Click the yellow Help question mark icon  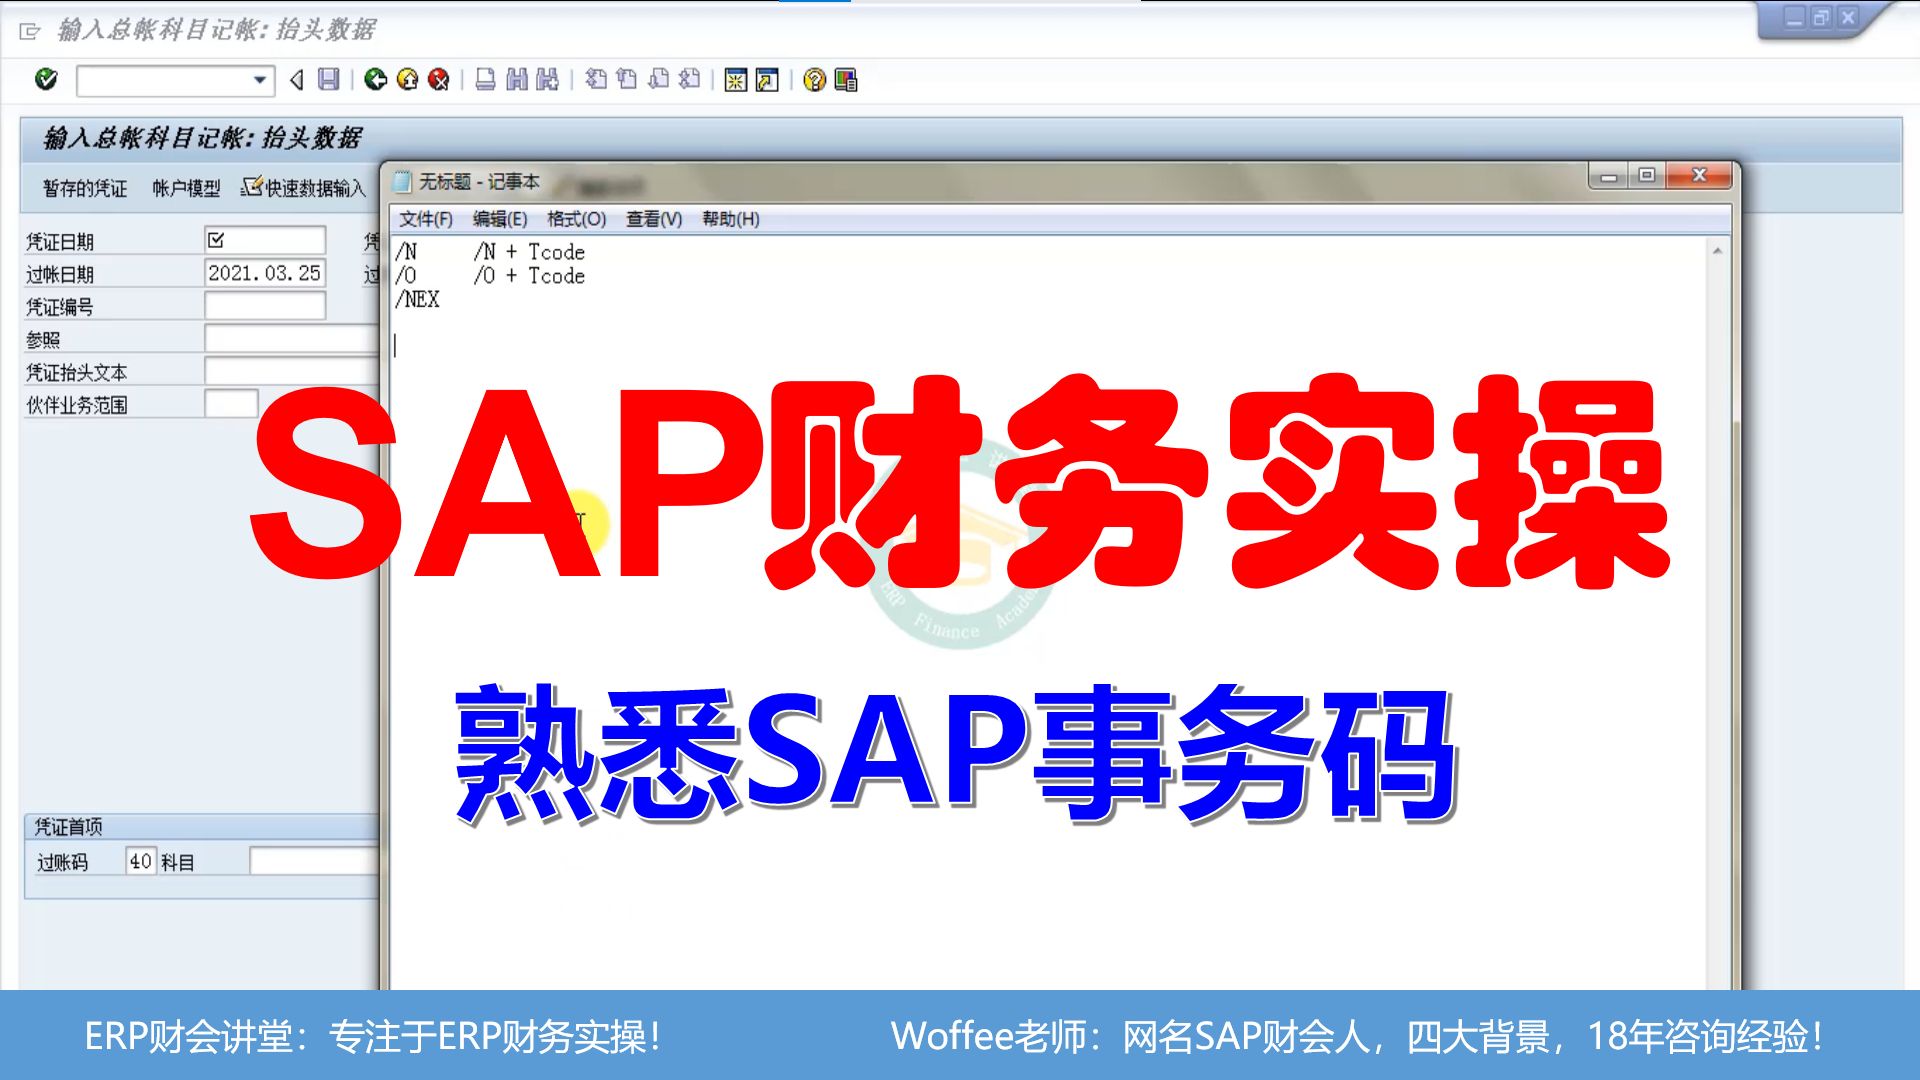(x=815, y=80)
